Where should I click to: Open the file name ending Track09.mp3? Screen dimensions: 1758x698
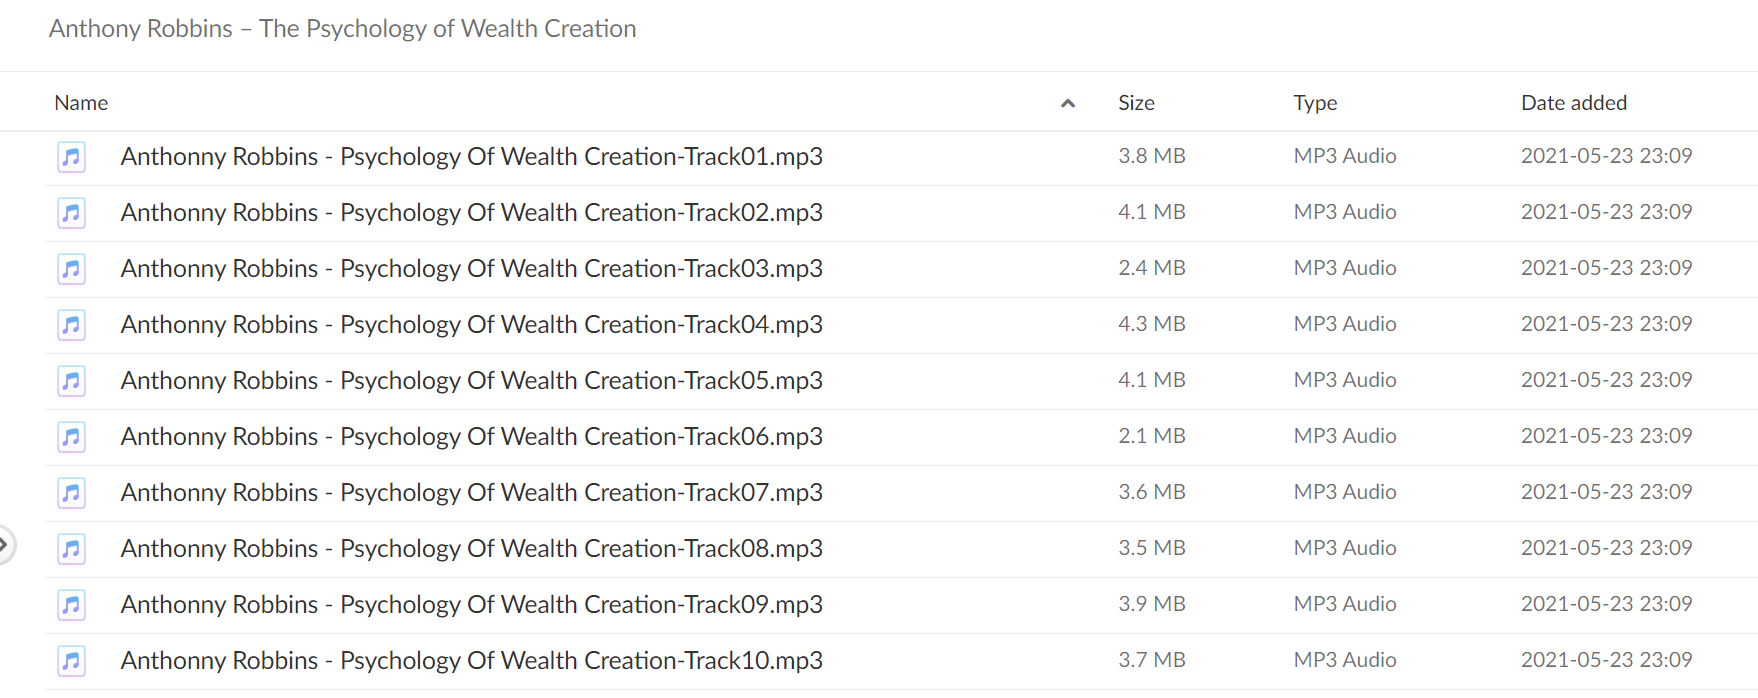(x=472, y=605)
